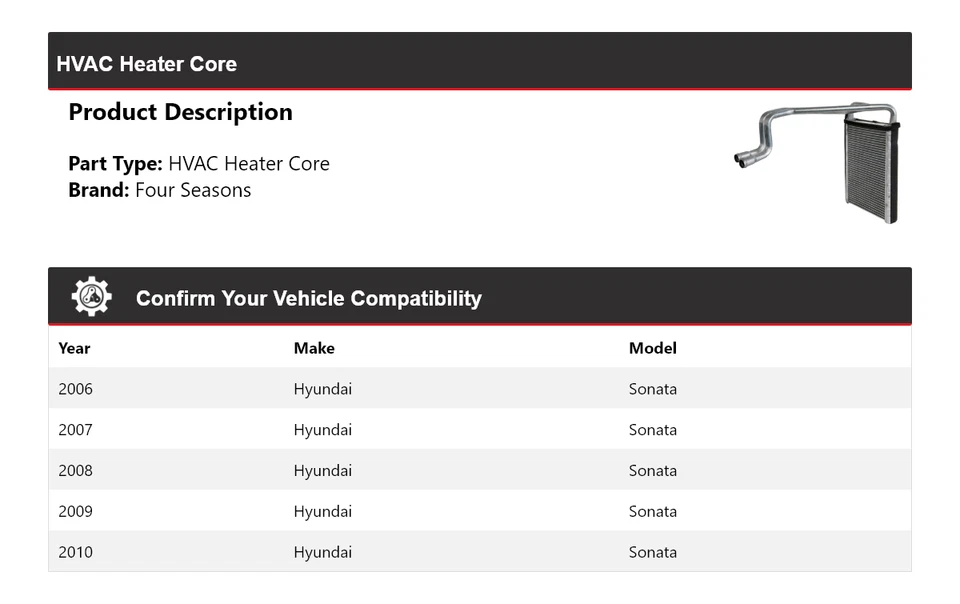This screenshot has width=960, height=604.
Task: Click the Product Description heading
Action: point(180,112)
